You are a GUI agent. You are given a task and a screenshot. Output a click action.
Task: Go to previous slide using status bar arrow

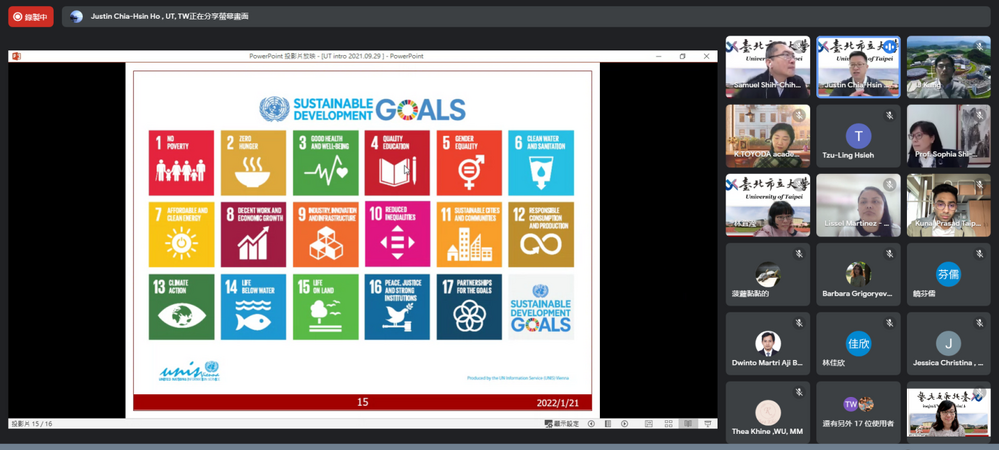[591, 423]
